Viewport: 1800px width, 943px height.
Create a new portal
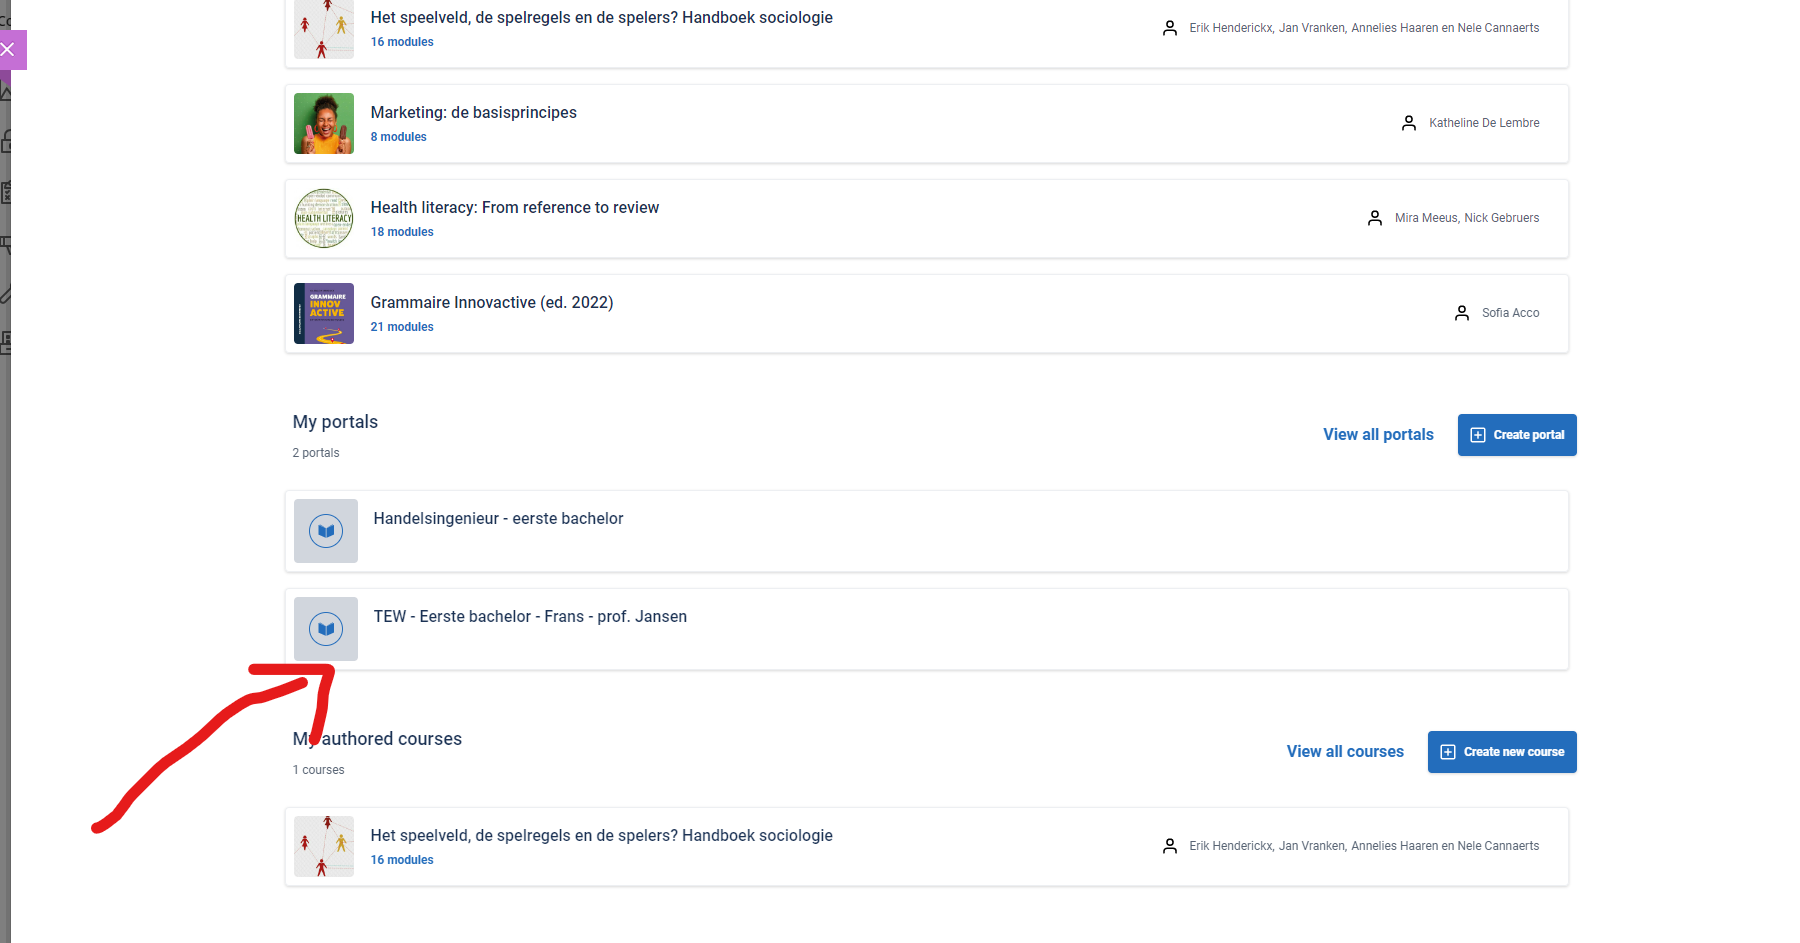[1517, 435]
